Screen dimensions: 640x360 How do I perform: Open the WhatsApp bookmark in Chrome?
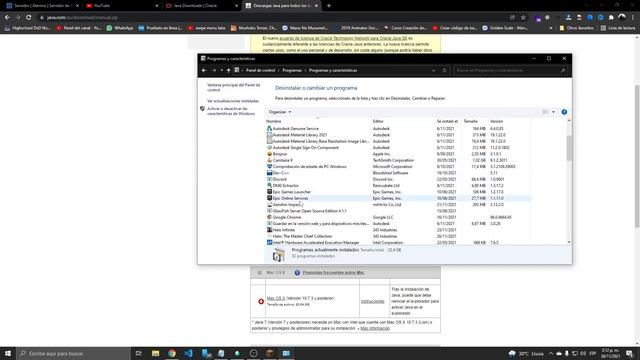pos(120,28)
